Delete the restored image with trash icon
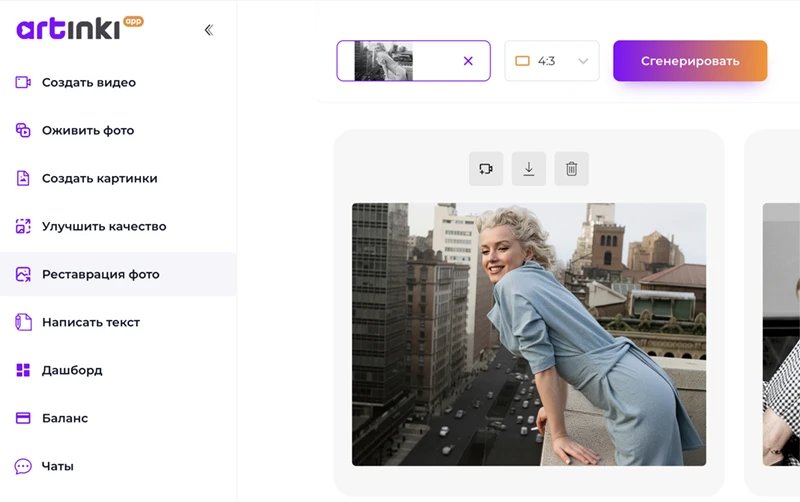The width and height of the screenshot is (800, 502). point(571,168)
